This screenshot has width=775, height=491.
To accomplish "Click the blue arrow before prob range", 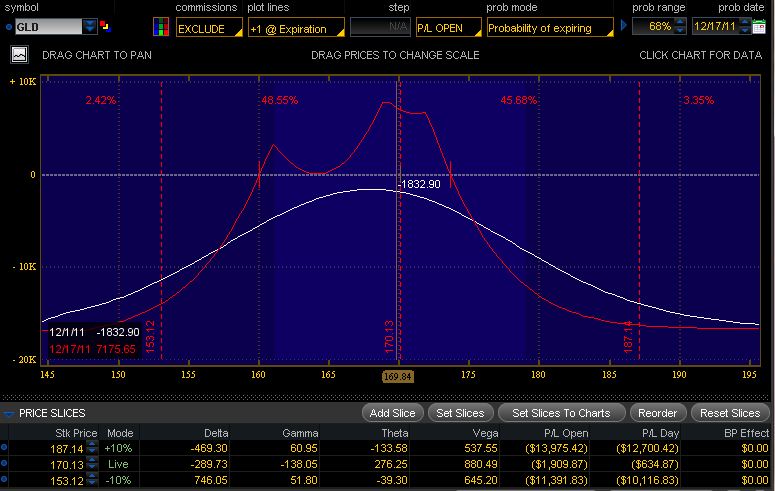I will pos(623,25).
